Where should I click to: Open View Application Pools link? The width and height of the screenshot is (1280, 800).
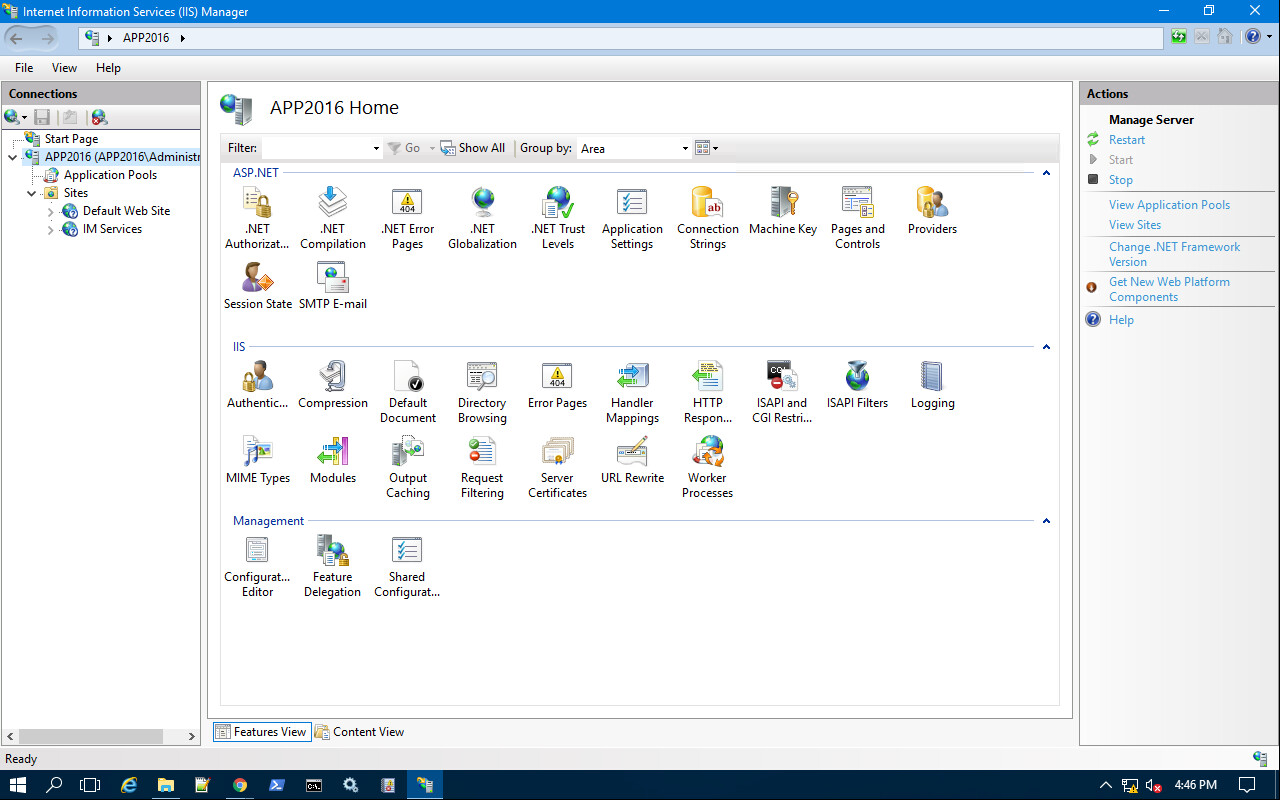(x=1169, y=204)
